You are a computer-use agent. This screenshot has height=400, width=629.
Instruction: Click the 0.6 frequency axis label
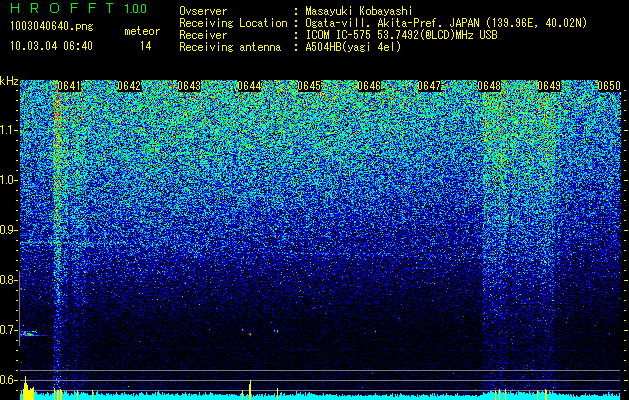[x=8, y=380]
